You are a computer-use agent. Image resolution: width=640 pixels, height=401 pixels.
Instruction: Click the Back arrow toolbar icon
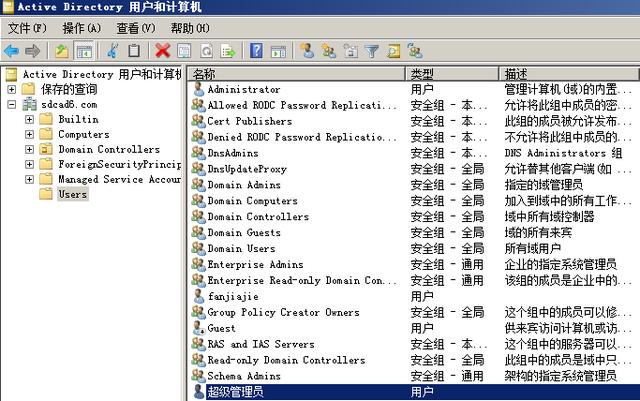click(11, 50)
